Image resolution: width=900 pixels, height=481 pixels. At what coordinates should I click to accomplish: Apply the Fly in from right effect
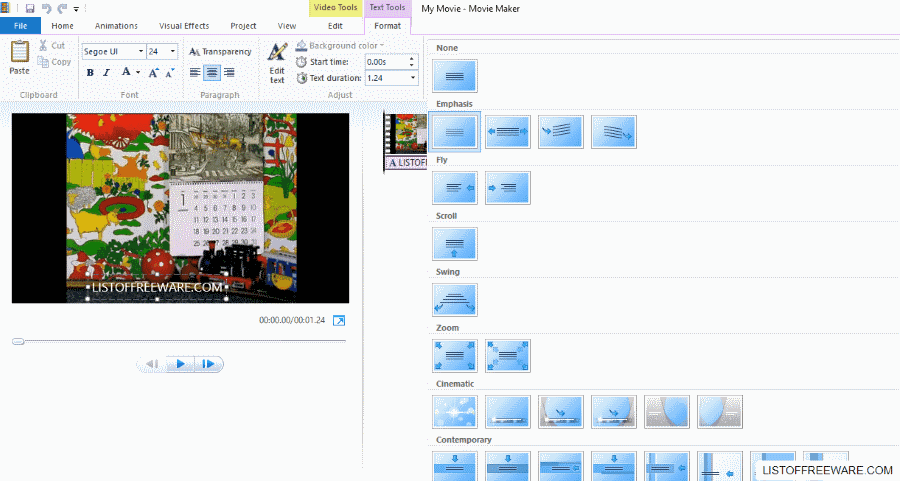coord(455,188)
